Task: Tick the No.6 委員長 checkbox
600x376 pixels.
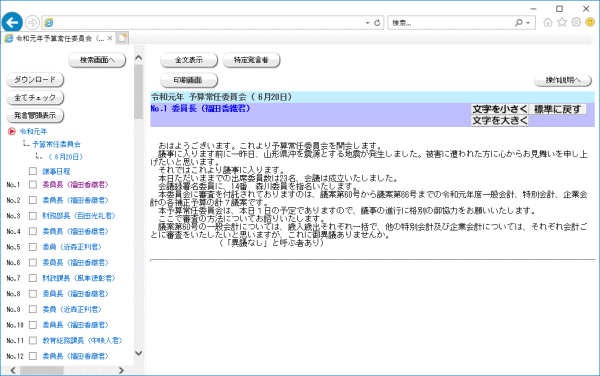Action: coord(33,262)
